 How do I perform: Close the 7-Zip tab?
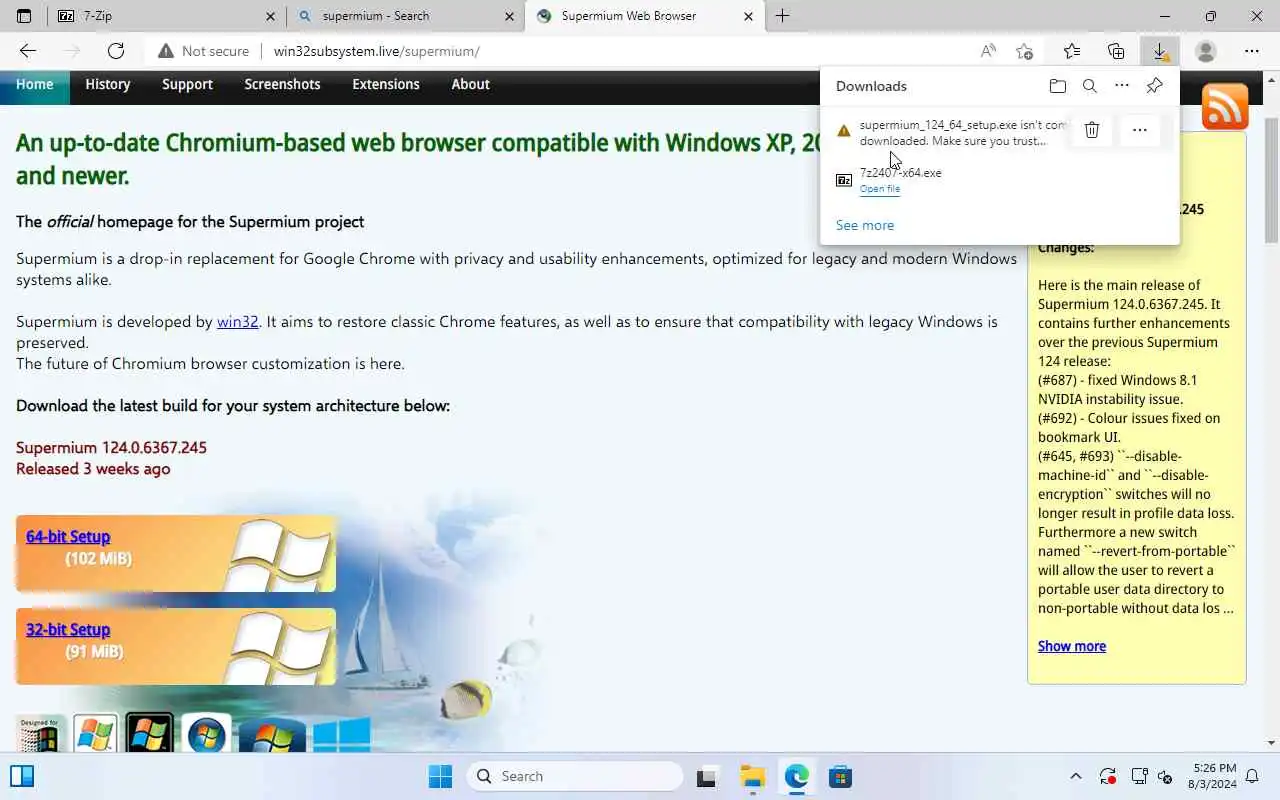tap(271, 16)
